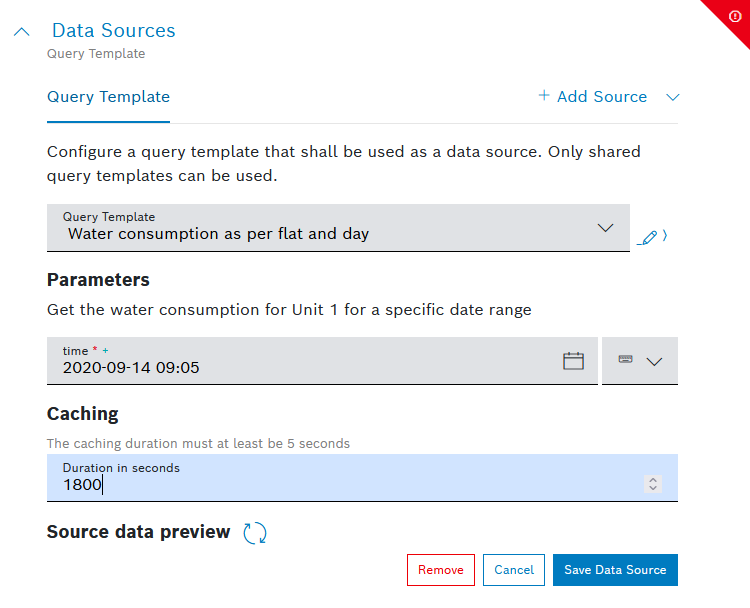Click the keyboard input mode icon
This screenshot has width=750, height=608.
(625, 360)
